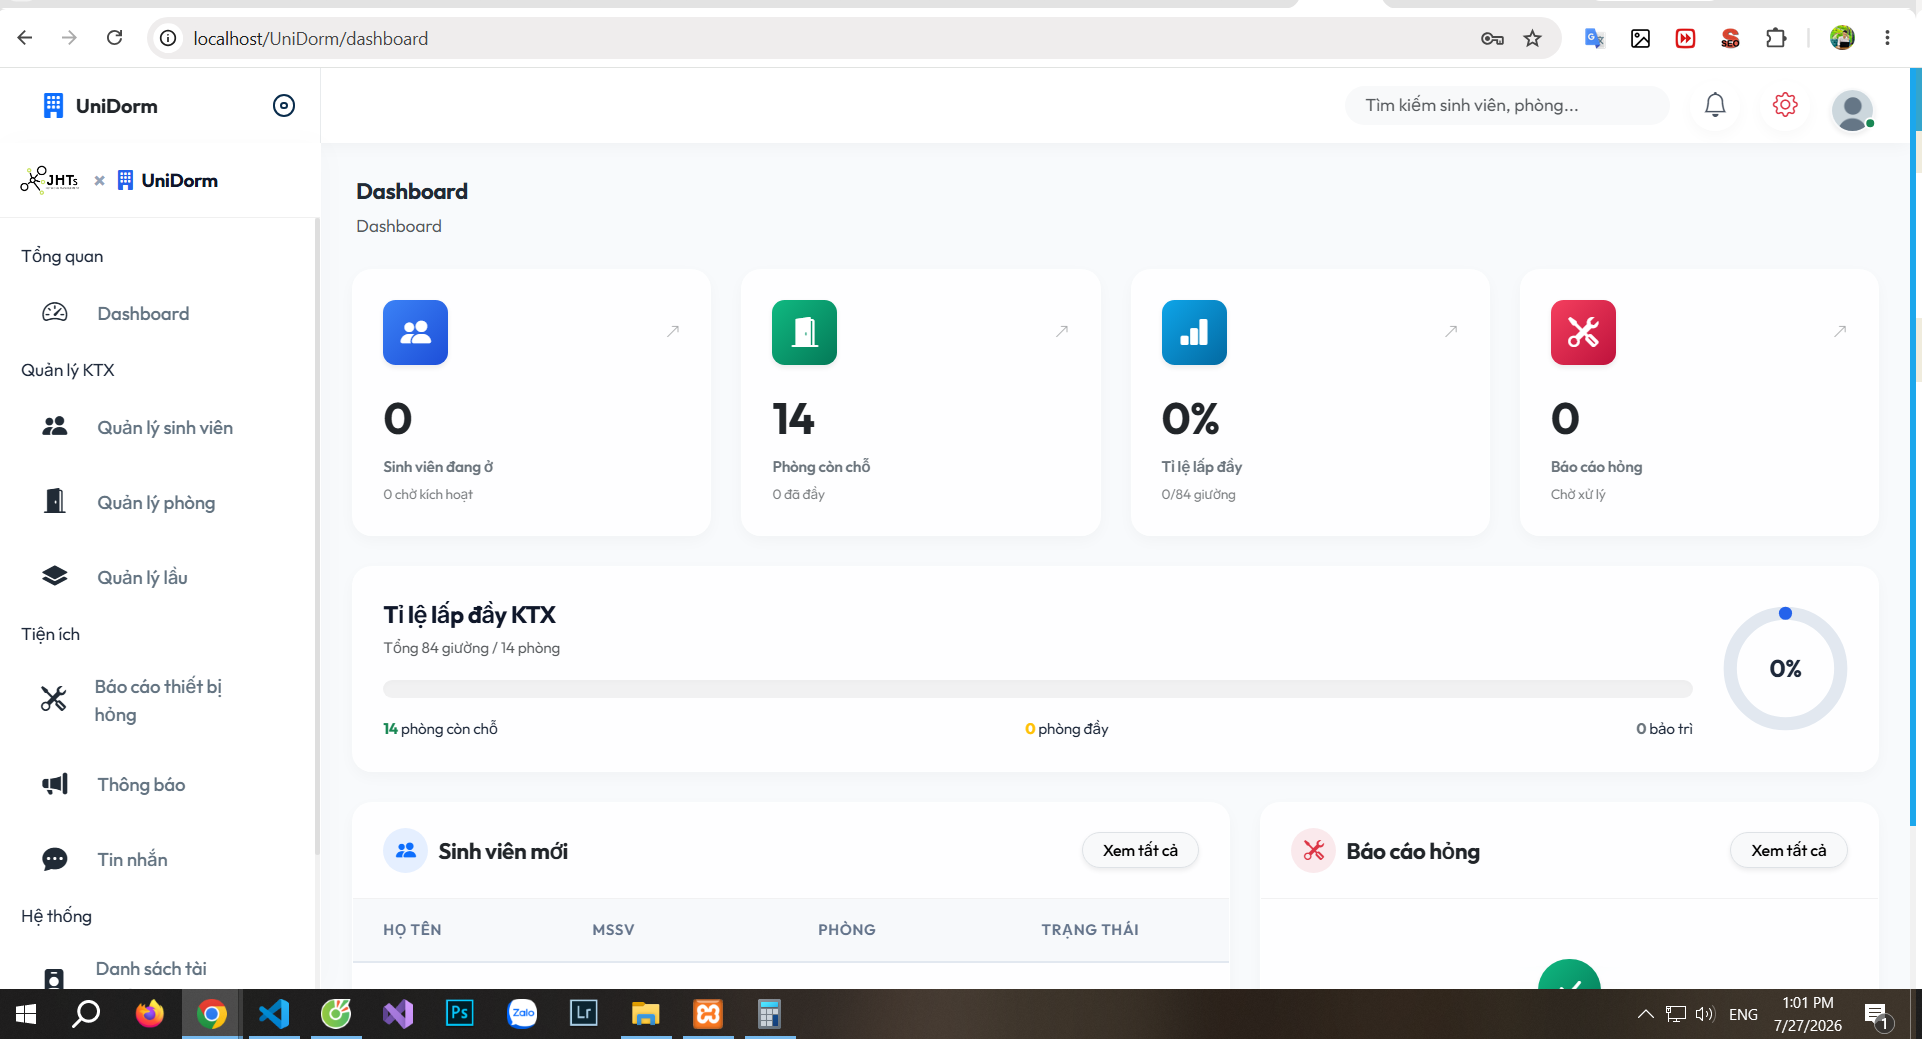The image size is (1922, 1039).
Task: Open arrow link on Tỉ lệ lấp đầy card
Action: point(1451,331)
